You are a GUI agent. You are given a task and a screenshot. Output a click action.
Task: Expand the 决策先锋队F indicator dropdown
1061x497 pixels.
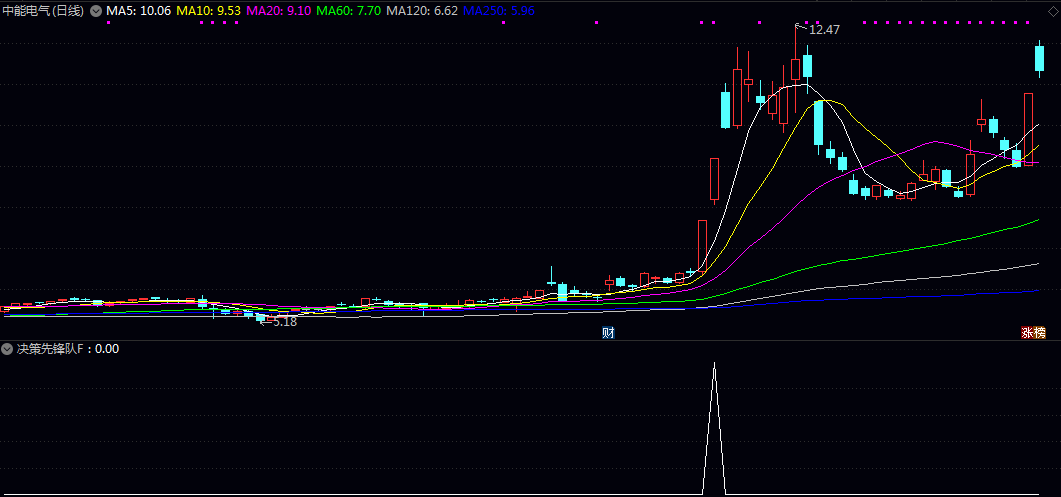click(7, 349)
